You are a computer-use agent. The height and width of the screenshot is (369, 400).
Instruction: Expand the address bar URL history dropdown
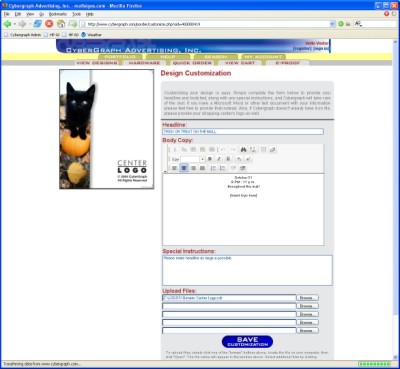tap(332, 24)
